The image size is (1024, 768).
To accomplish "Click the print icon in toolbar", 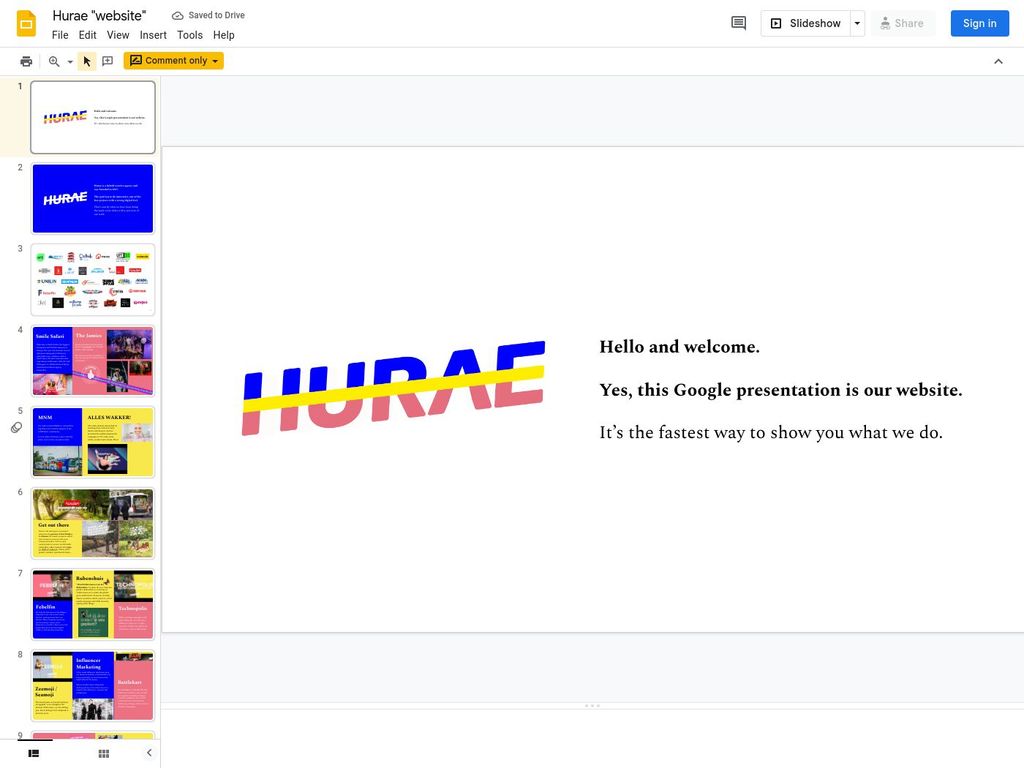I will click(26, 61).
